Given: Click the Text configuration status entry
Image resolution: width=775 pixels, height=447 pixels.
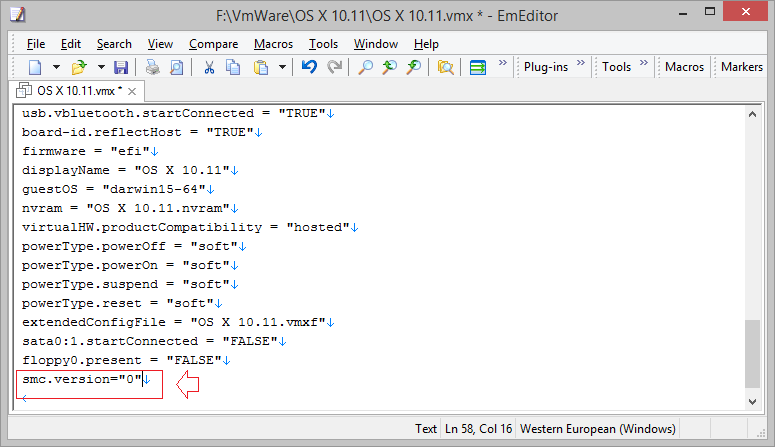Looking at the screenshot, I should 426,429.
